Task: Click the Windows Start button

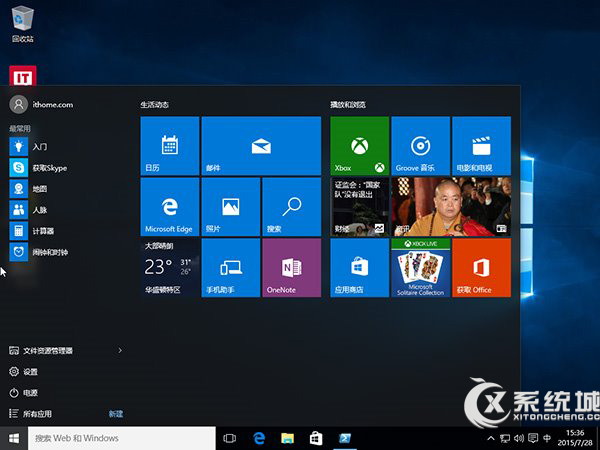Action: coord(14,438)
